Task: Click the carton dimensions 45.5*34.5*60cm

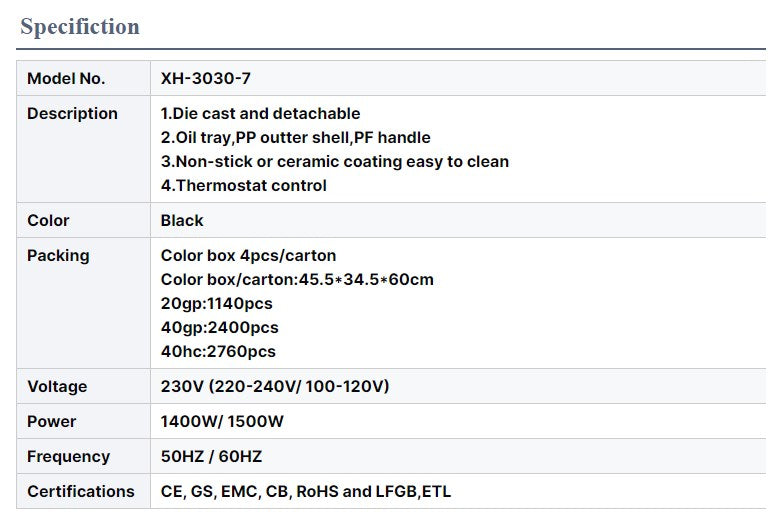Action: click(297, 280)
